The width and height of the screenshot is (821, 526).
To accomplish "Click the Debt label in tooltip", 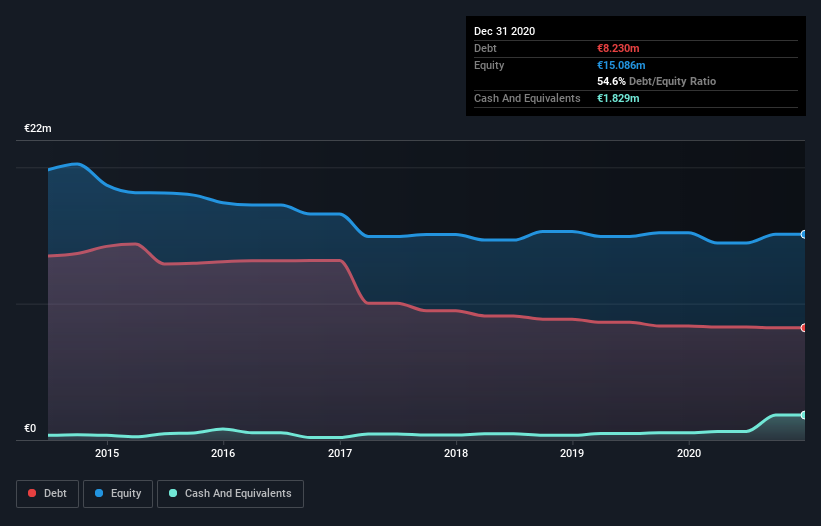I will tap(485, 48).
